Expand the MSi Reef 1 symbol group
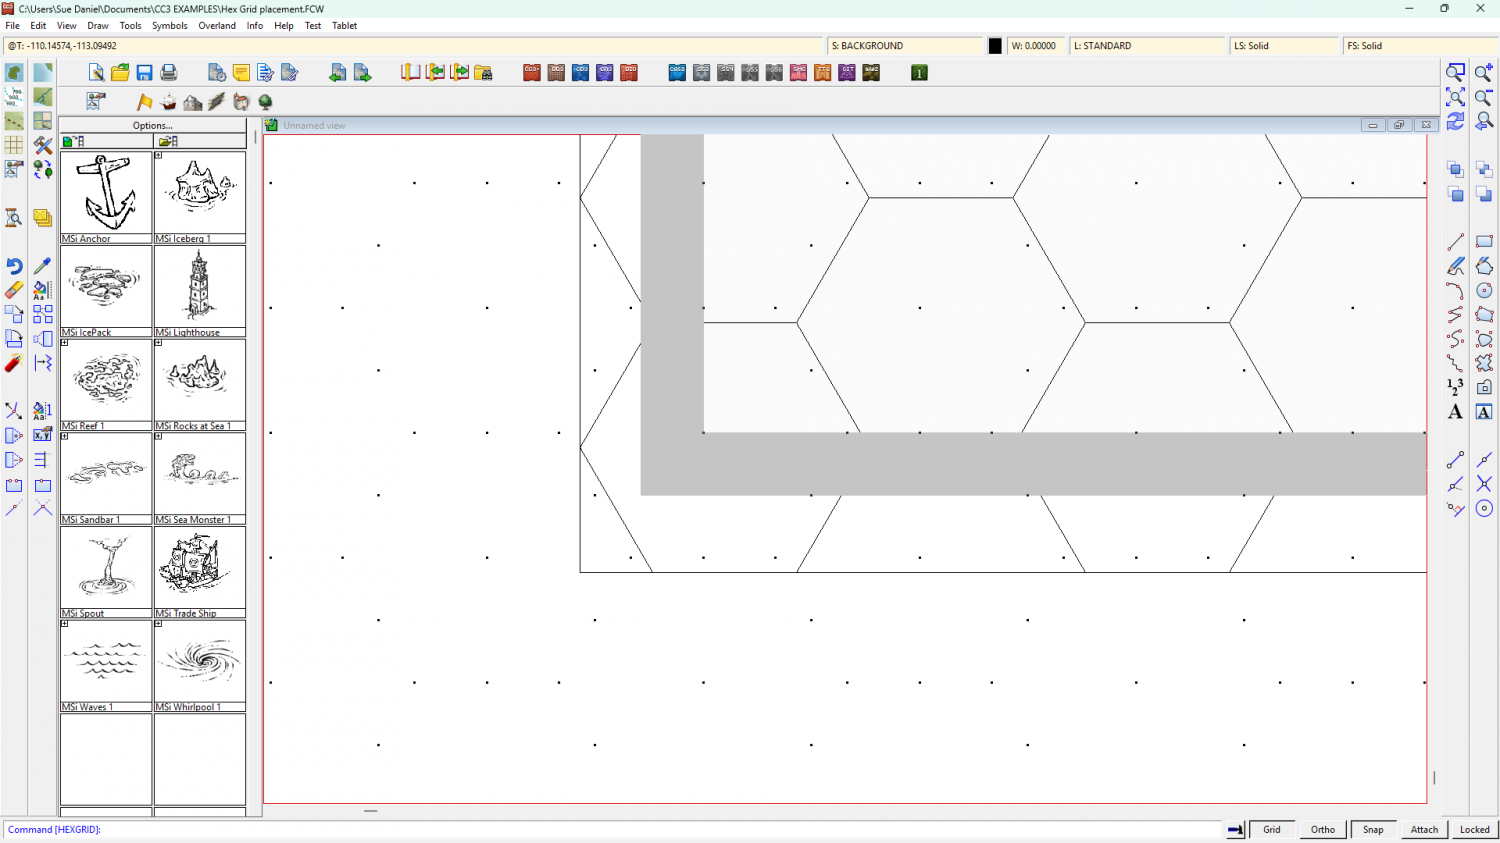Image resolution: width=1500 pixels, height=843 pixels. [65, 343]
